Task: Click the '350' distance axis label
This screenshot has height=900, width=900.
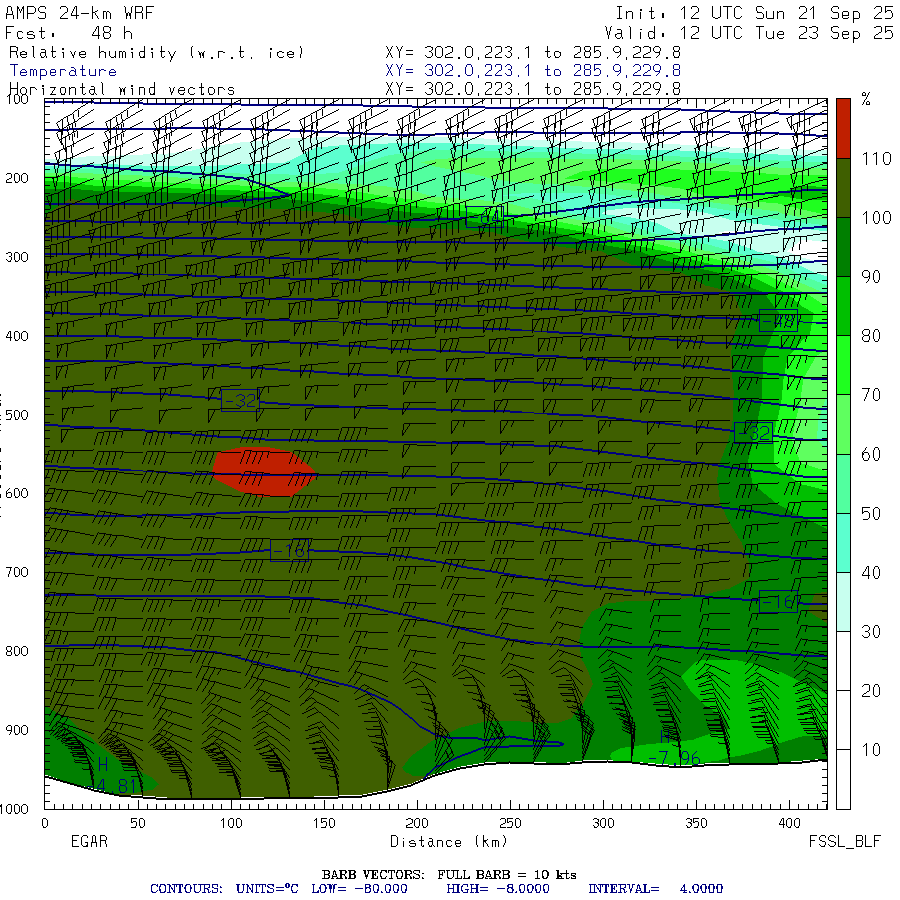Action: (696, 823)
